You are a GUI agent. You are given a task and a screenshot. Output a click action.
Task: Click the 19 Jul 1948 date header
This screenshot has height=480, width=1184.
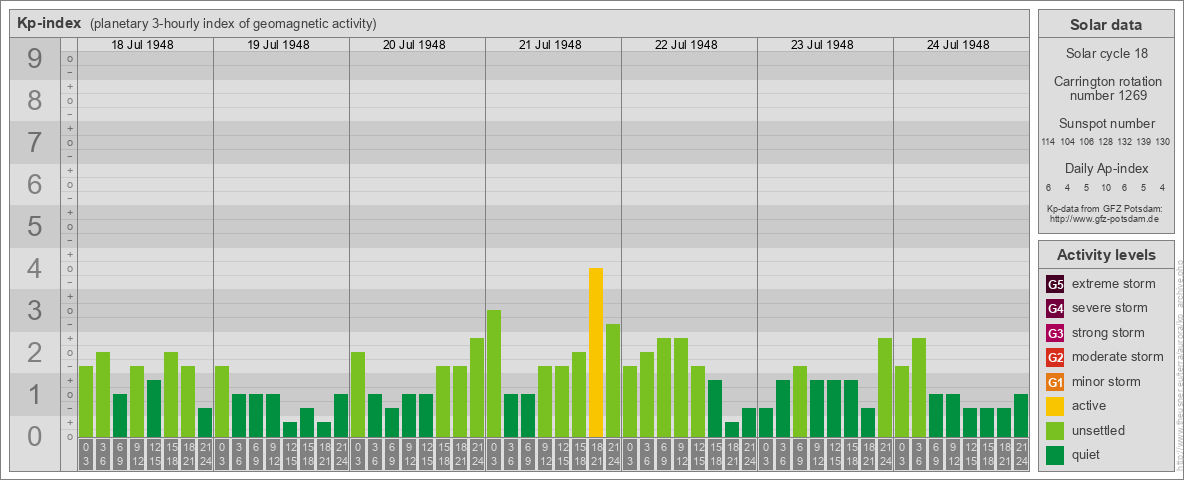[279, 45]
